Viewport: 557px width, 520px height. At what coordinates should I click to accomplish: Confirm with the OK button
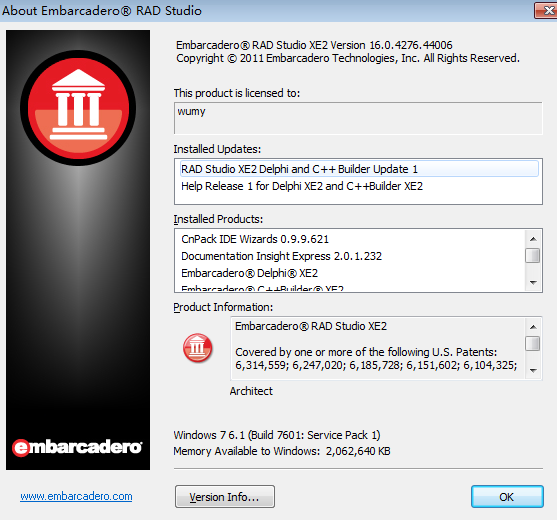coord(507,497)
